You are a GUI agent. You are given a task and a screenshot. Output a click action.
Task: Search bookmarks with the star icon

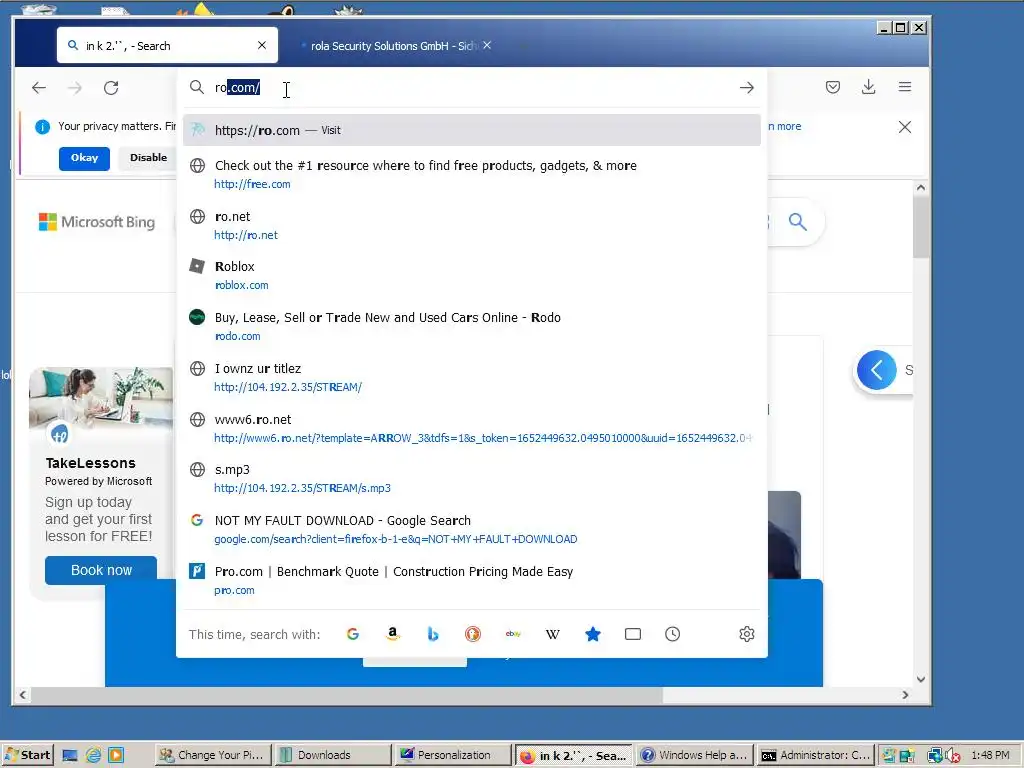[592, 634]
